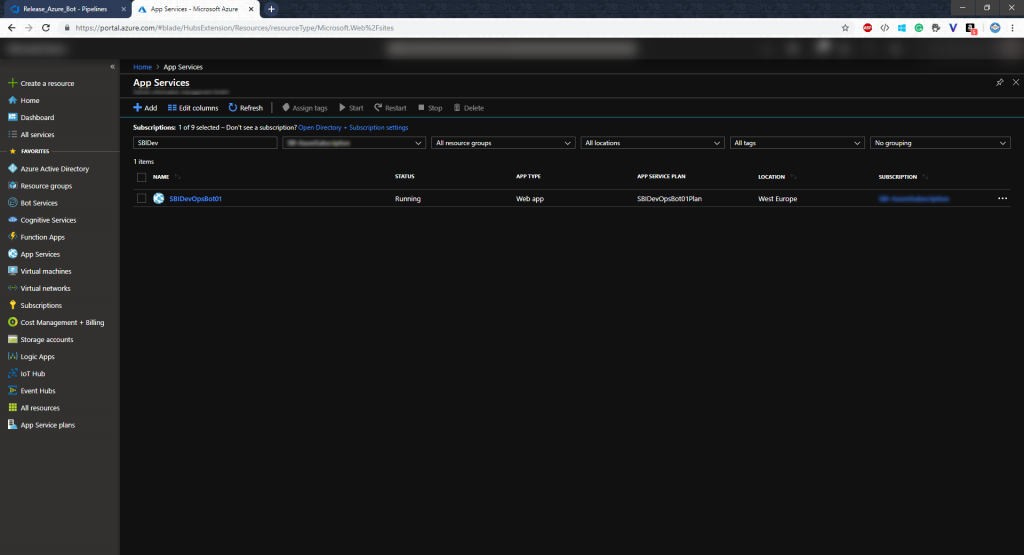Open Directory + Subscription settings link
Viewport: 1024px width, 555px height.
353,127
